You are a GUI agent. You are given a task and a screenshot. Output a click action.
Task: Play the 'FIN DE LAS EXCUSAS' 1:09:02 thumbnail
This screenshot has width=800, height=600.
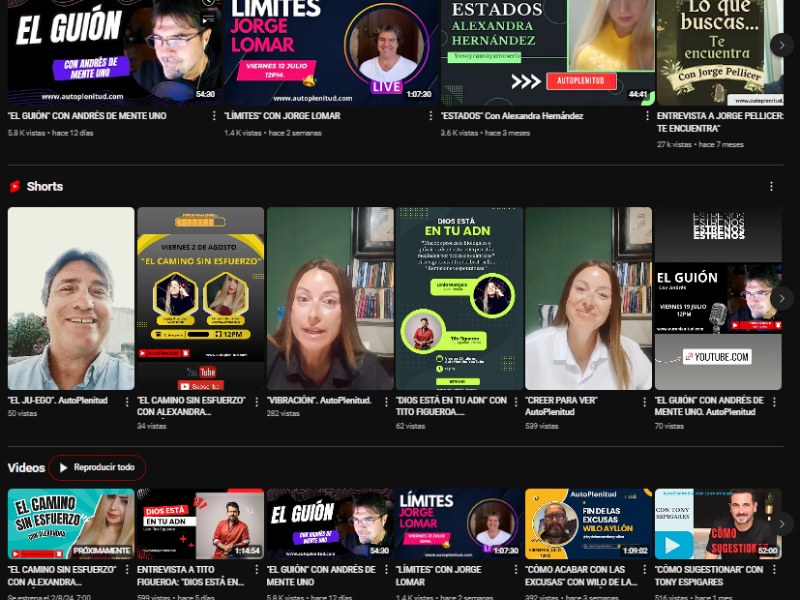pyautogui.click(x=589, y=524)
